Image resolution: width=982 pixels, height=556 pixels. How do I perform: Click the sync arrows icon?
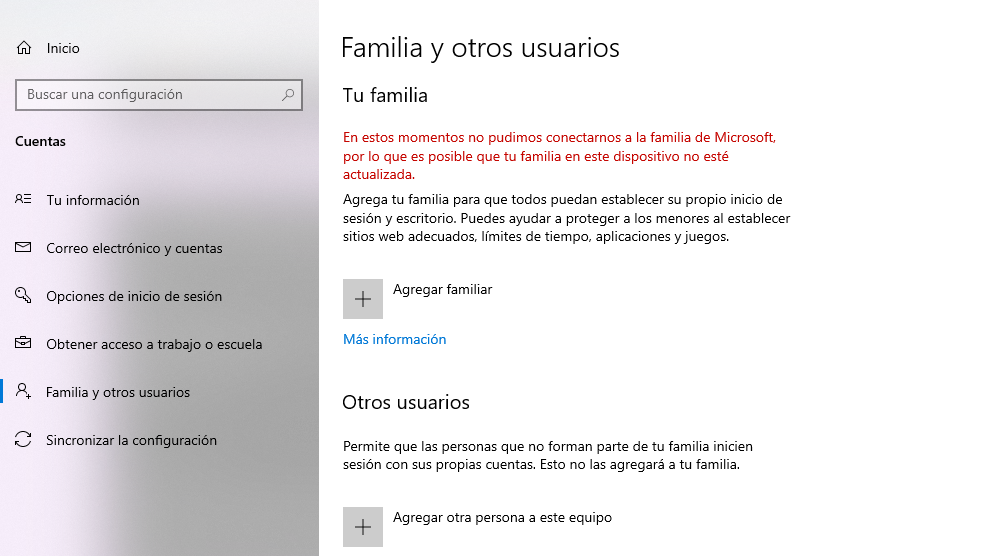(24, 440)
